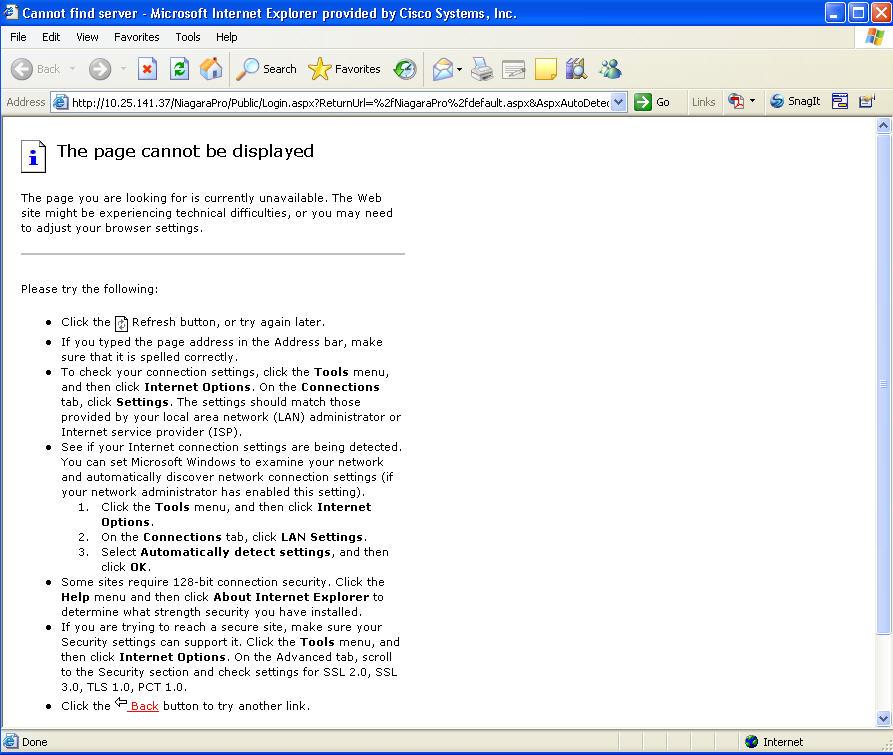Click the scrollbar down arrow
The image size is (893, 755).
pos(883,719)
